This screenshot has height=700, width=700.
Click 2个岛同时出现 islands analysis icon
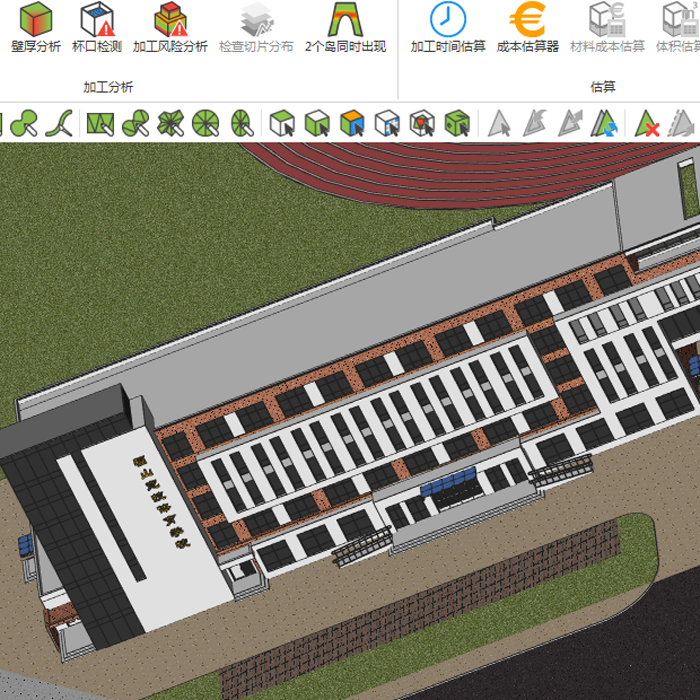tap(345, 20)
